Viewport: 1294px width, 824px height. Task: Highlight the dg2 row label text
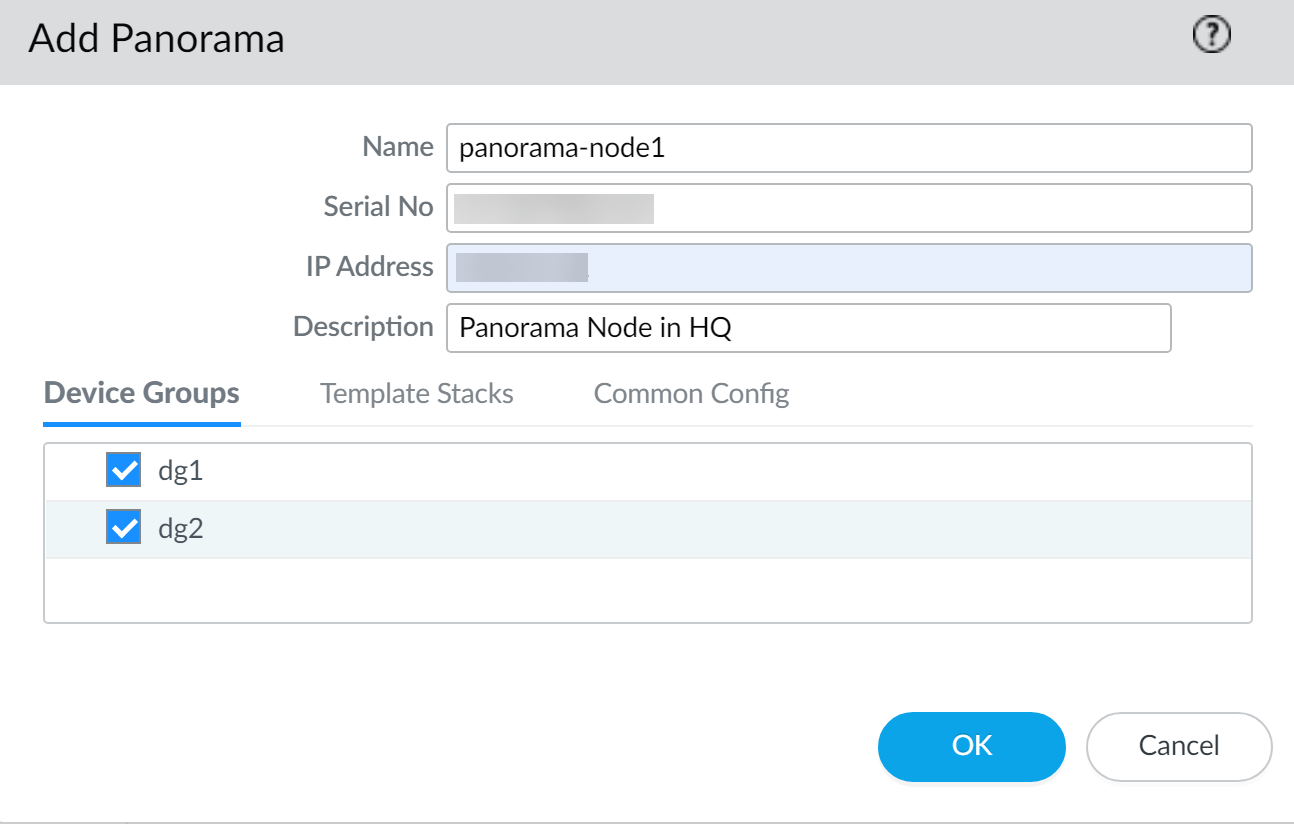click(181, 529)
